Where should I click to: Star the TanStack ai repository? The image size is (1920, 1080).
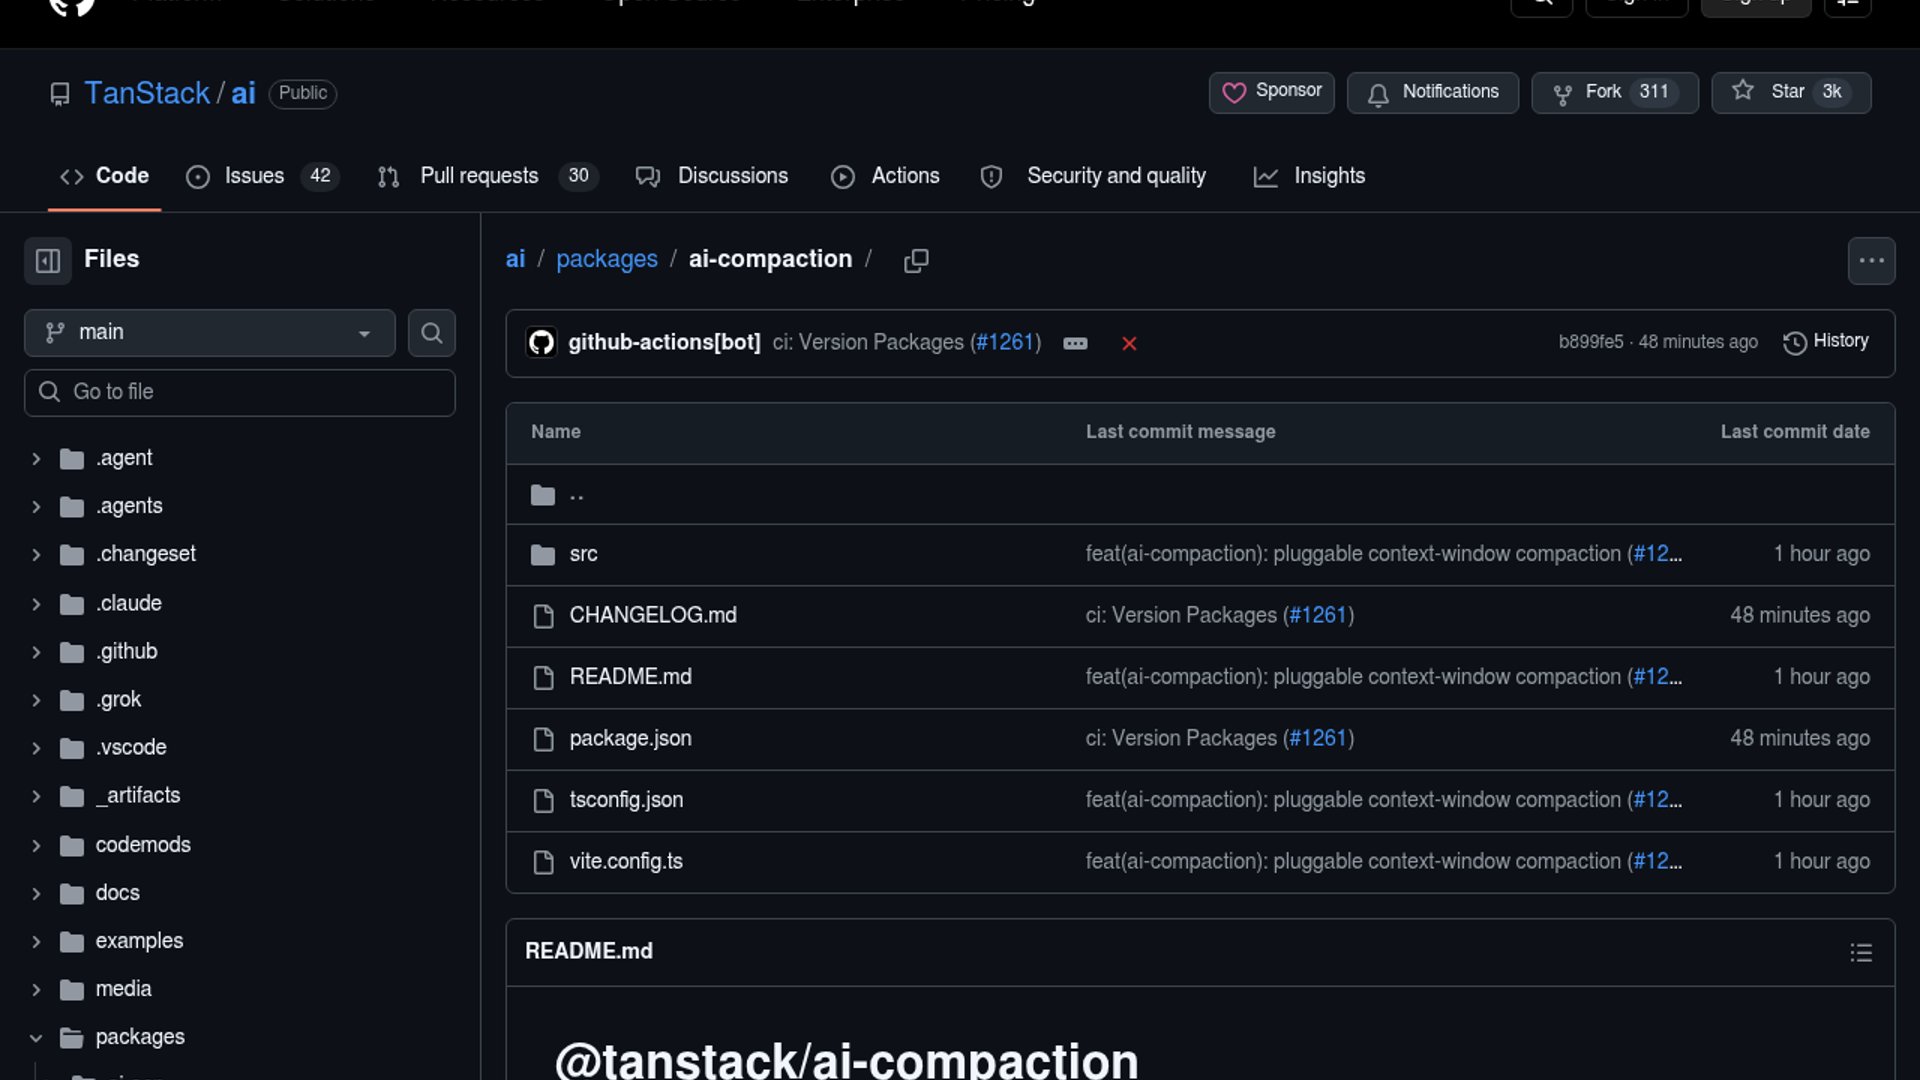(1790, 92)
